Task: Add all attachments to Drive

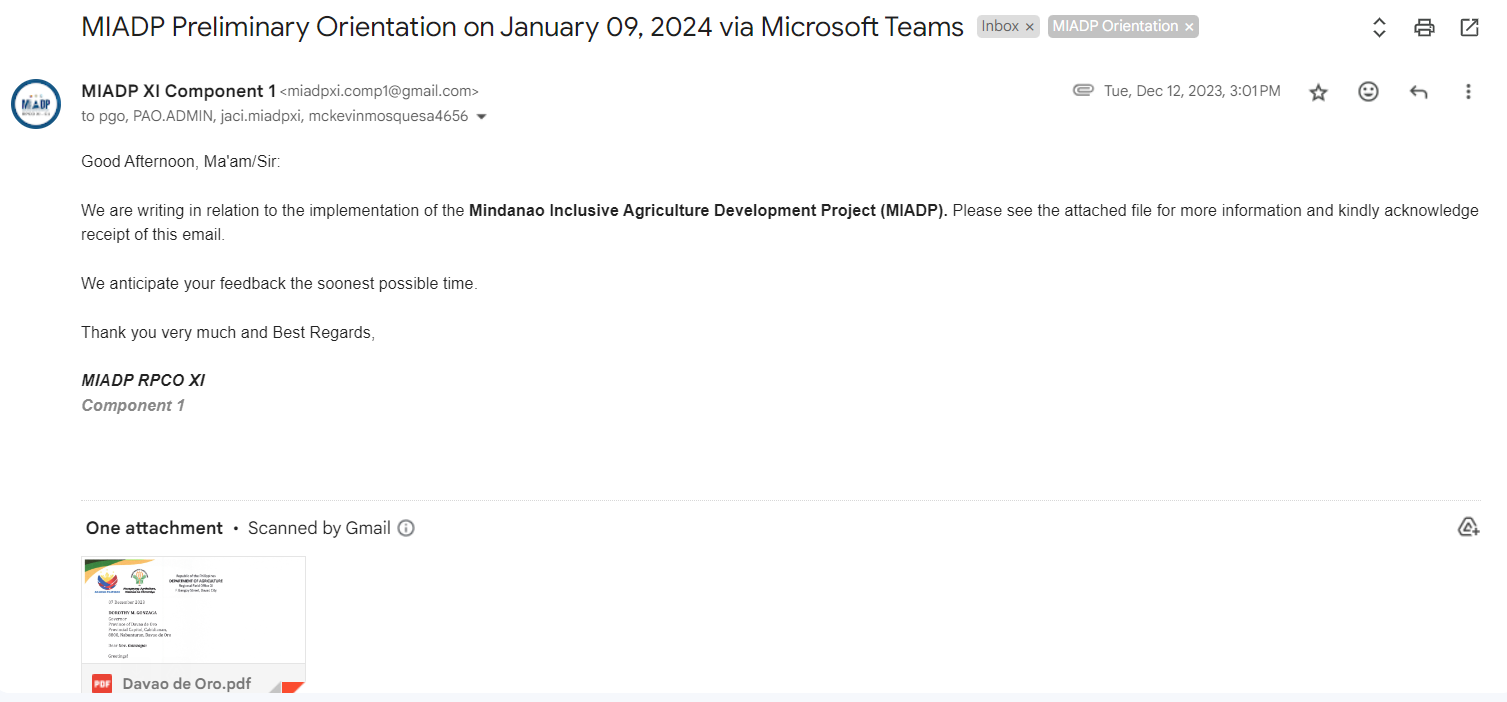Action: click(x=1468, y=527)
